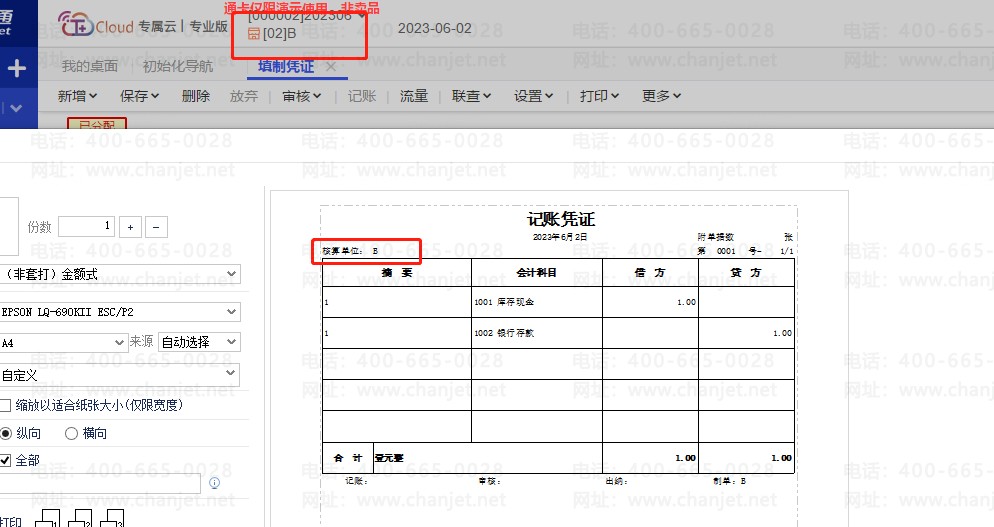Click the 合计 label in the total row
Image resolution: width=994 pixels, height=527 pixels.
[x=348, y=458]
